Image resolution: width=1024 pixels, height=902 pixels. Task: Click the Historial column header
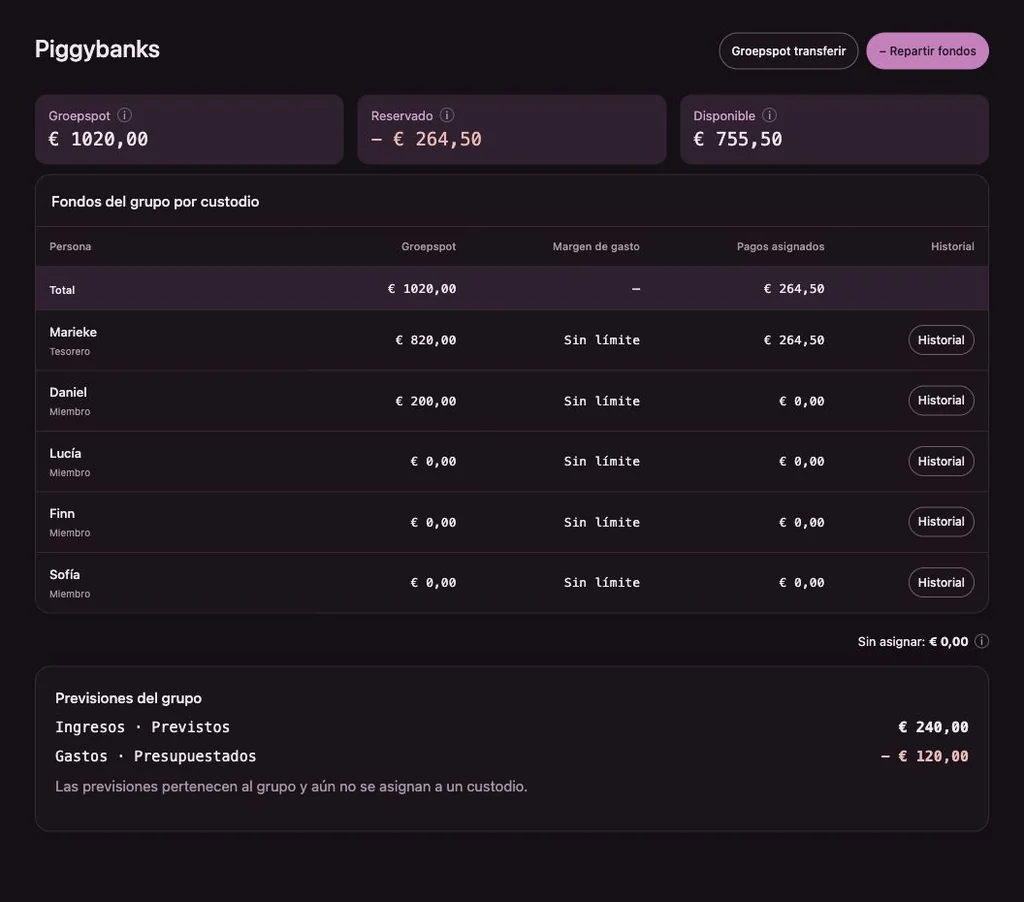pos(952,246)
